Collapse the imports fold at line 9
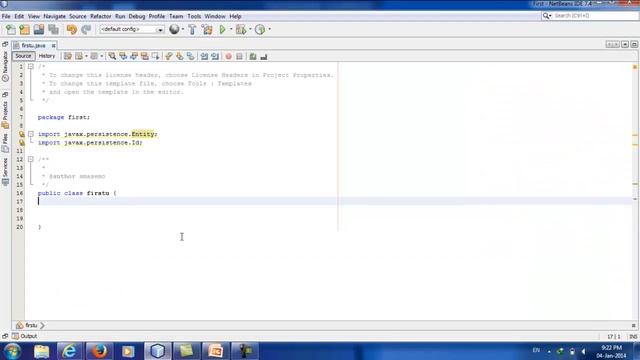Image resolution: width=640 pixels, height=360 pixels. [x=31, y=134]
